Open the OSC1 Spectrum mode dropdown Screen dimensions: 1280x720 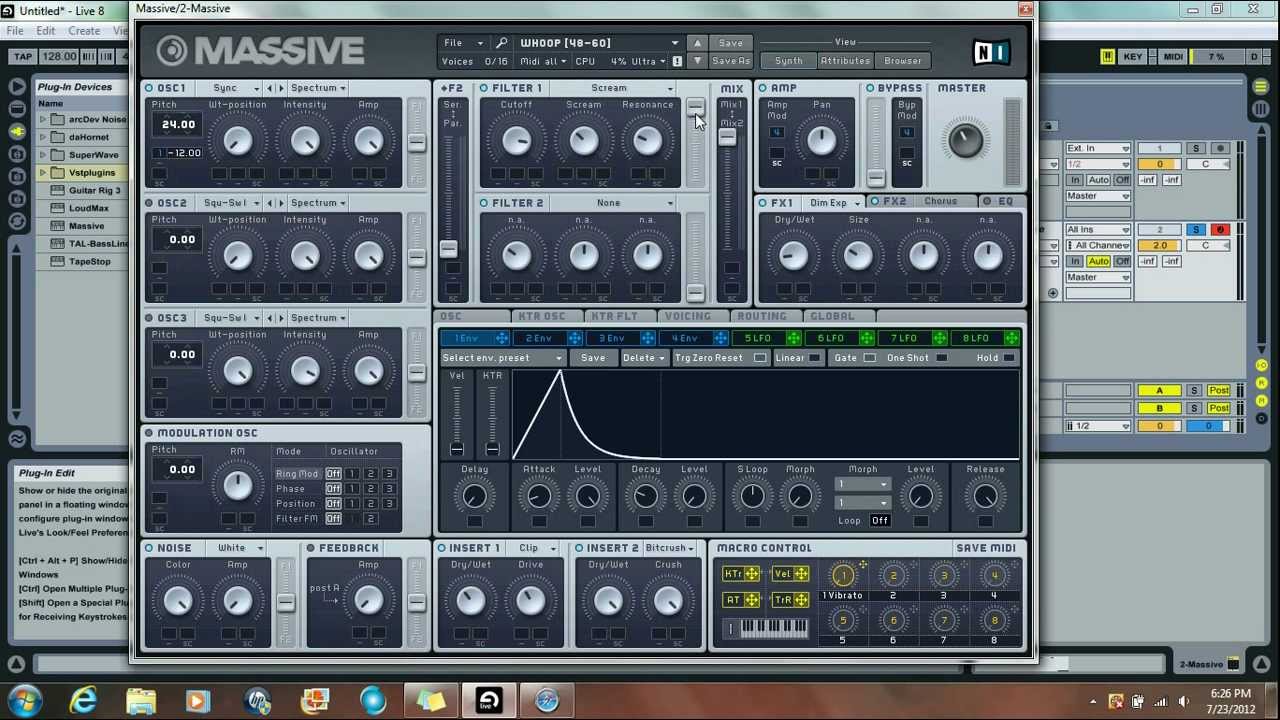318,88
